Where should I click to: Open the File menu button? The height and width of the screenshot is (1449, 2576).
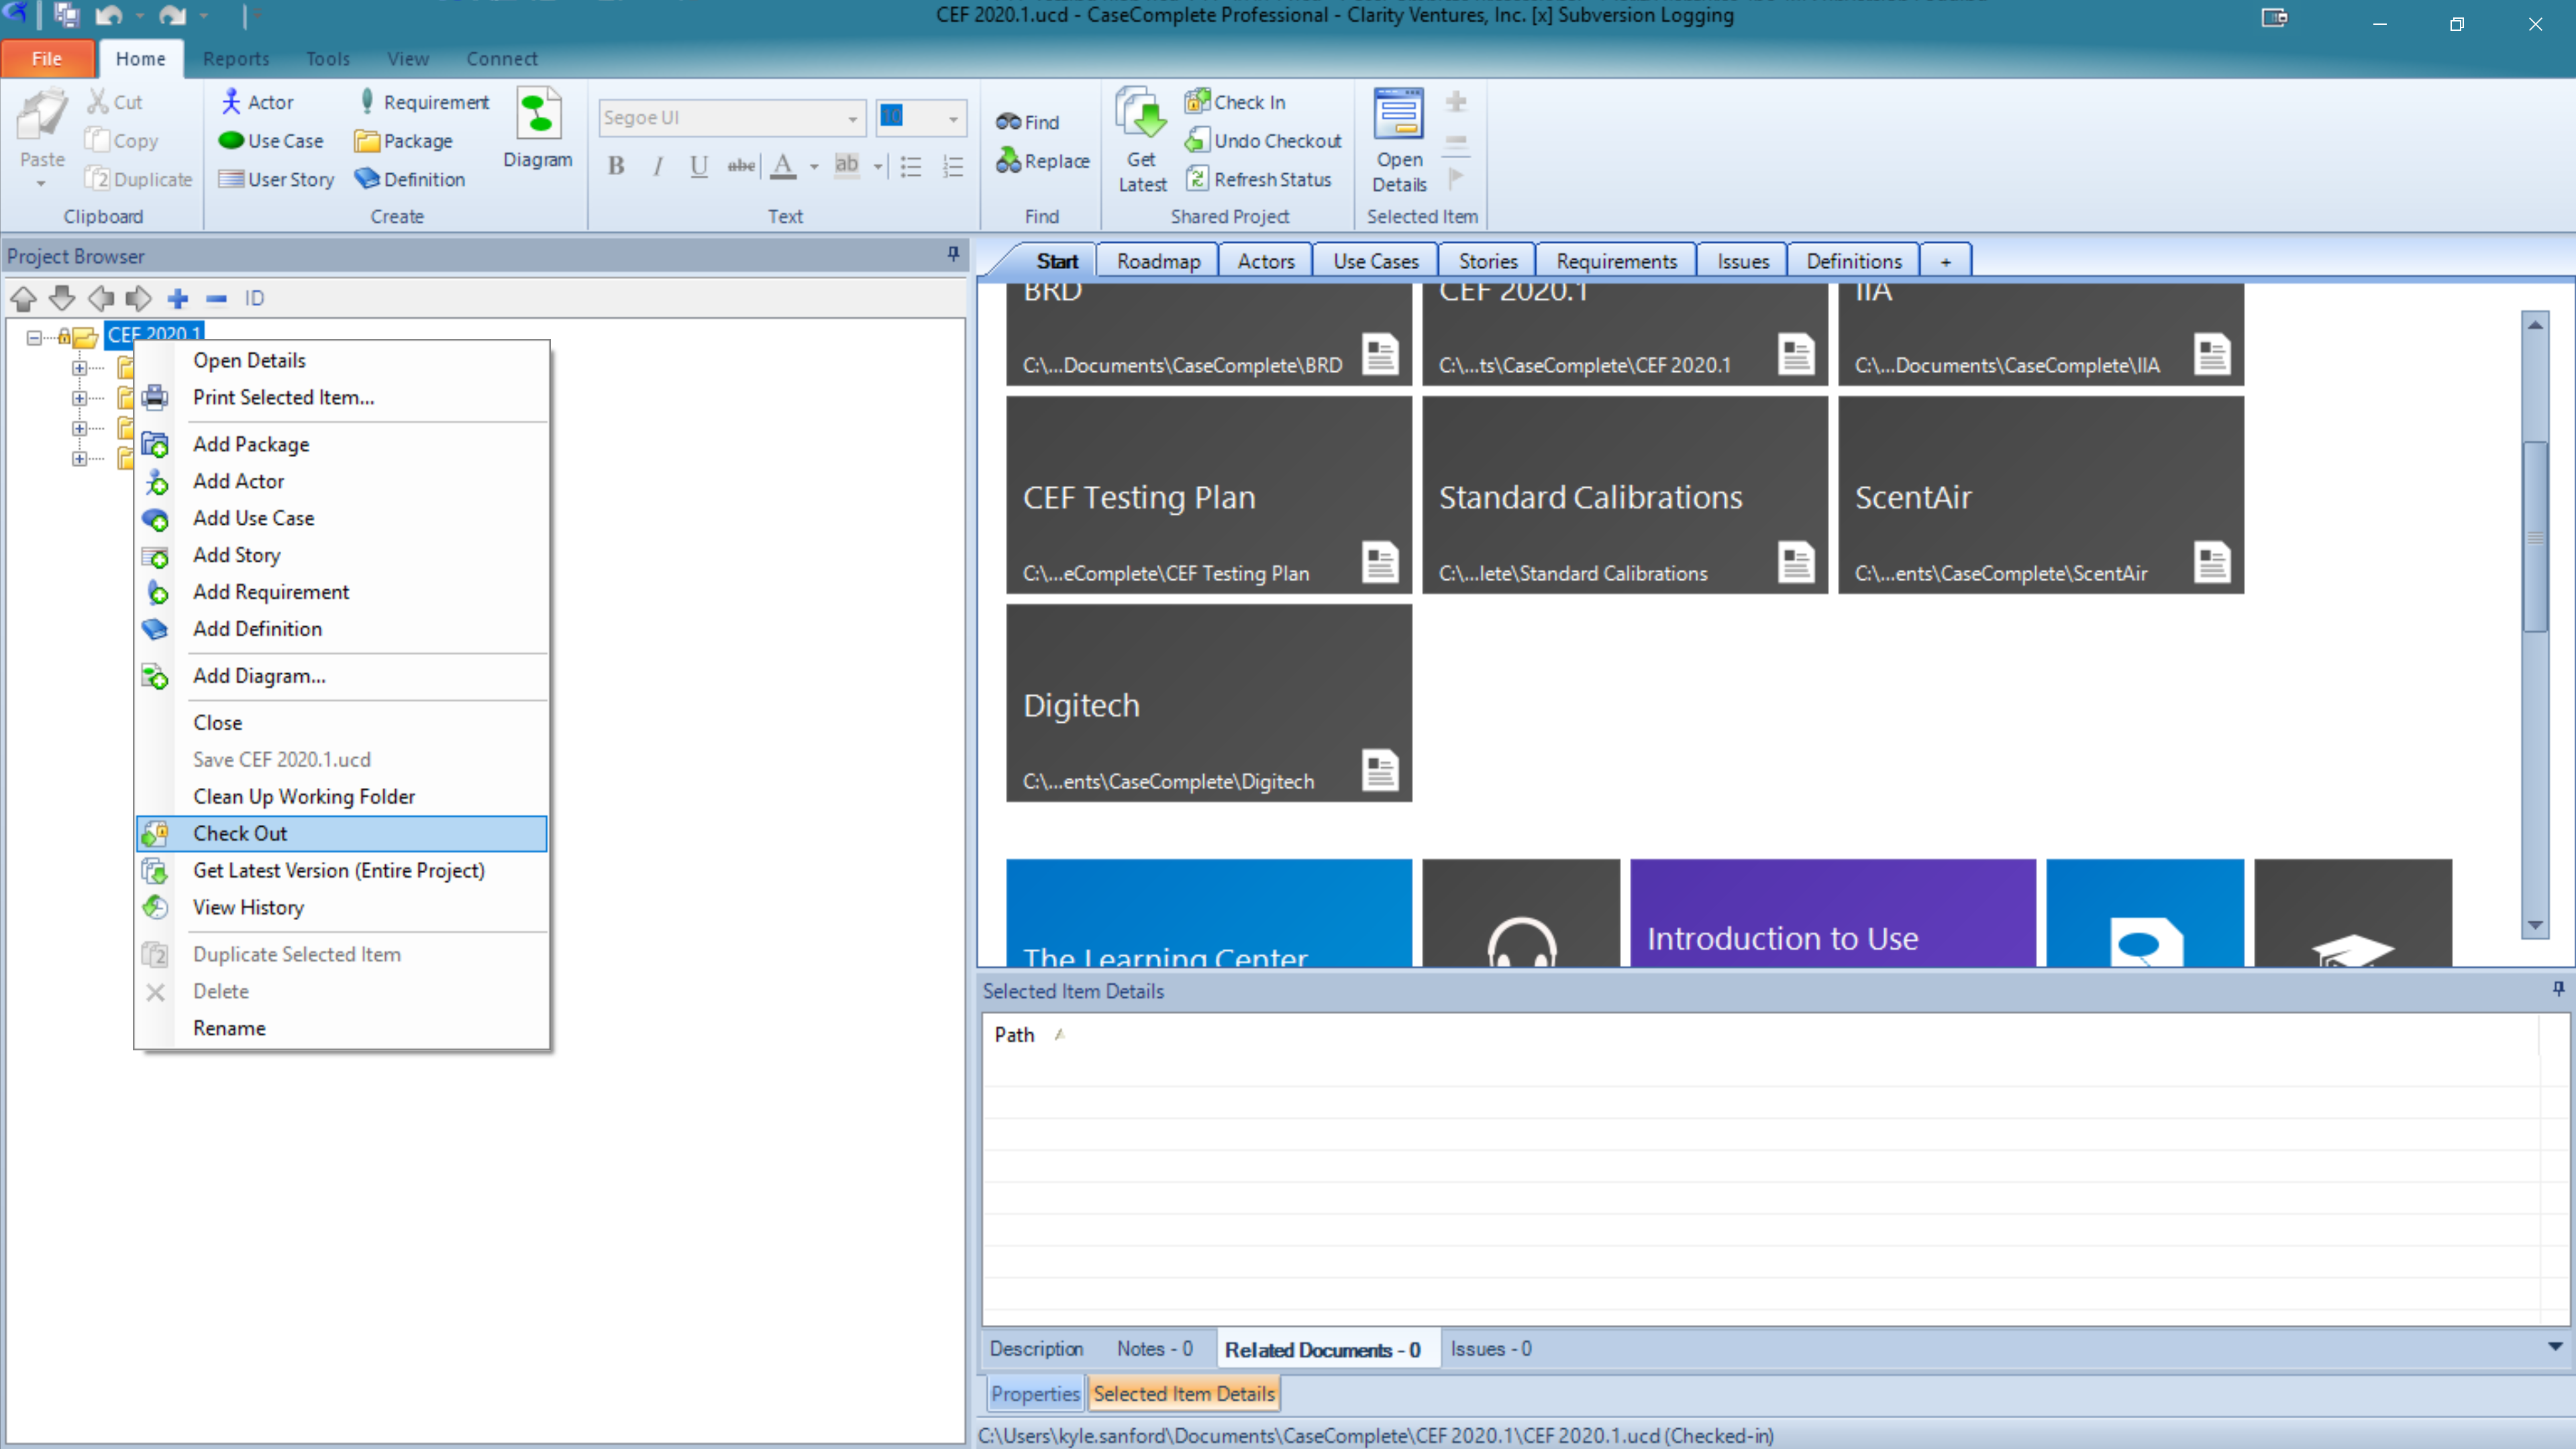[x=47, y=59]
